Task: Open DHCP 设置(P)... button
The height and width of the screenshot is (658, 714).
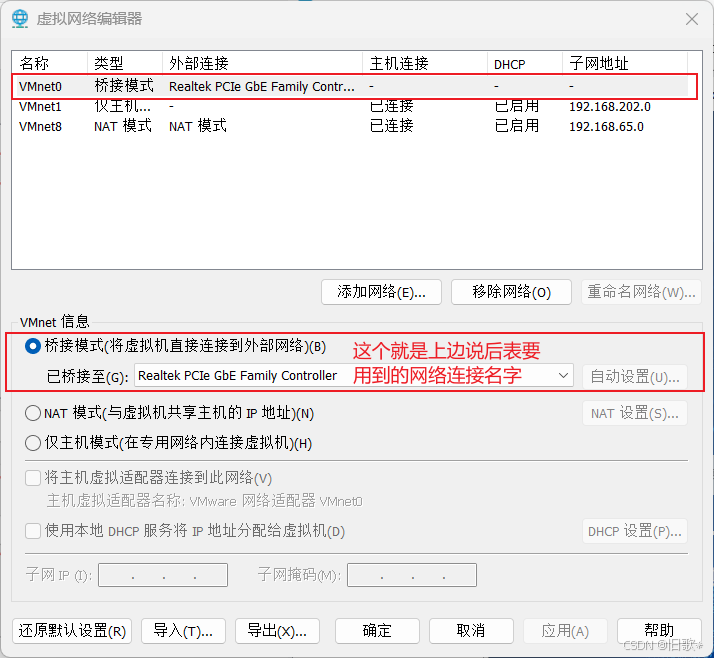Action: click(x=635, y=531)
